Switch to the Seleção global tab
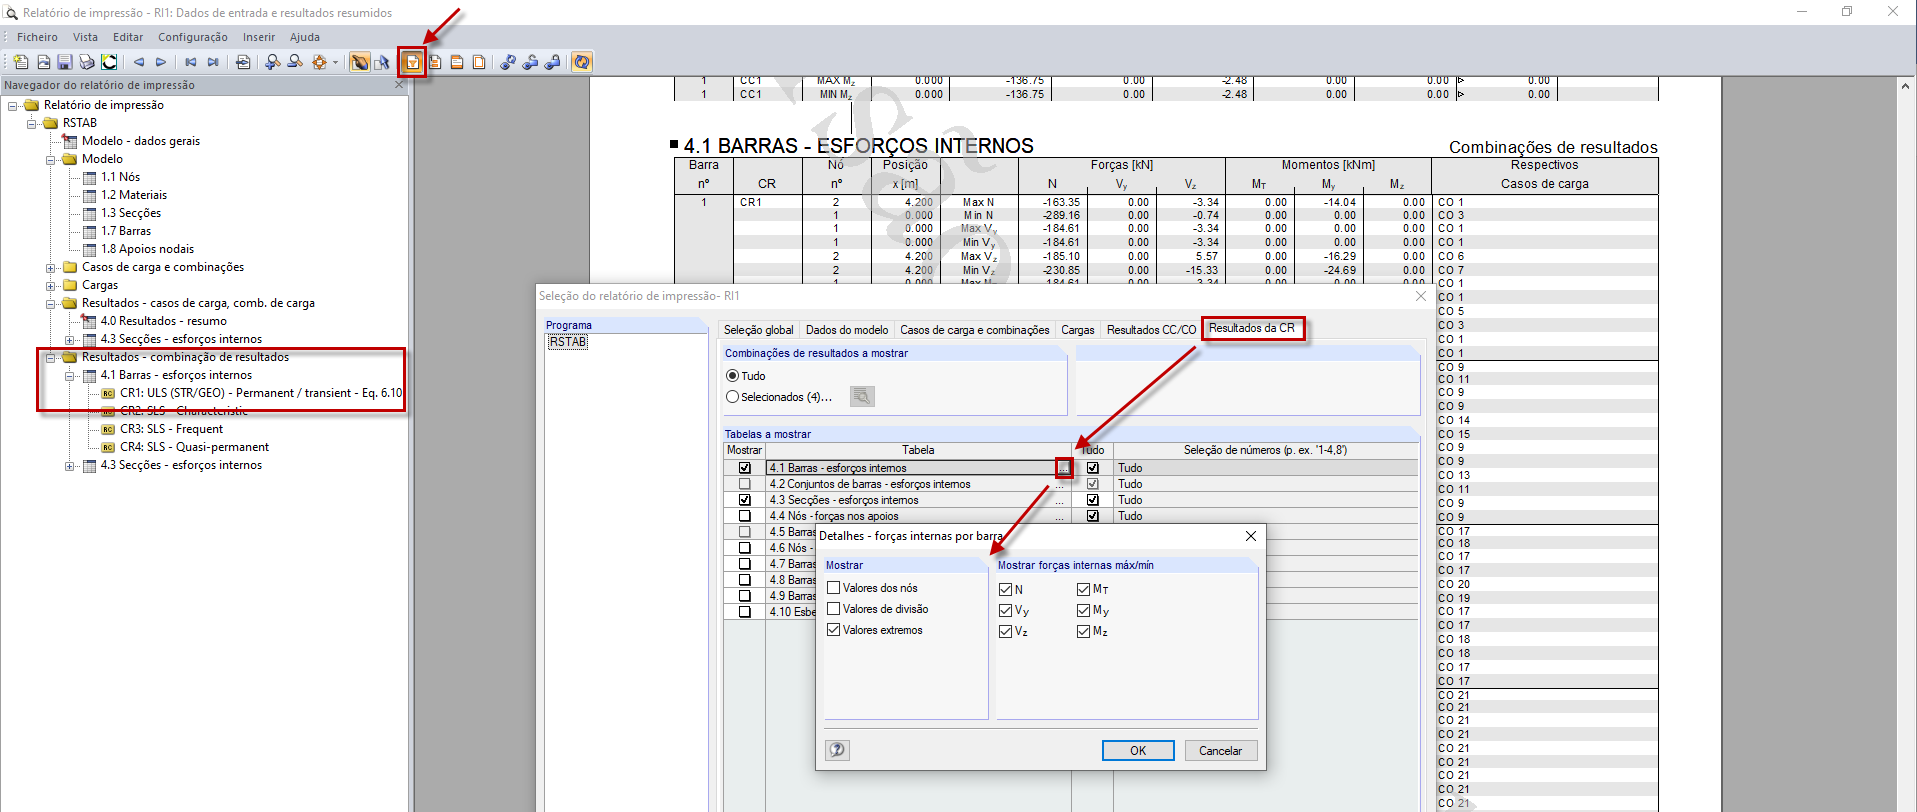This screenshot has width=1917, height=812. click(759, 330)
